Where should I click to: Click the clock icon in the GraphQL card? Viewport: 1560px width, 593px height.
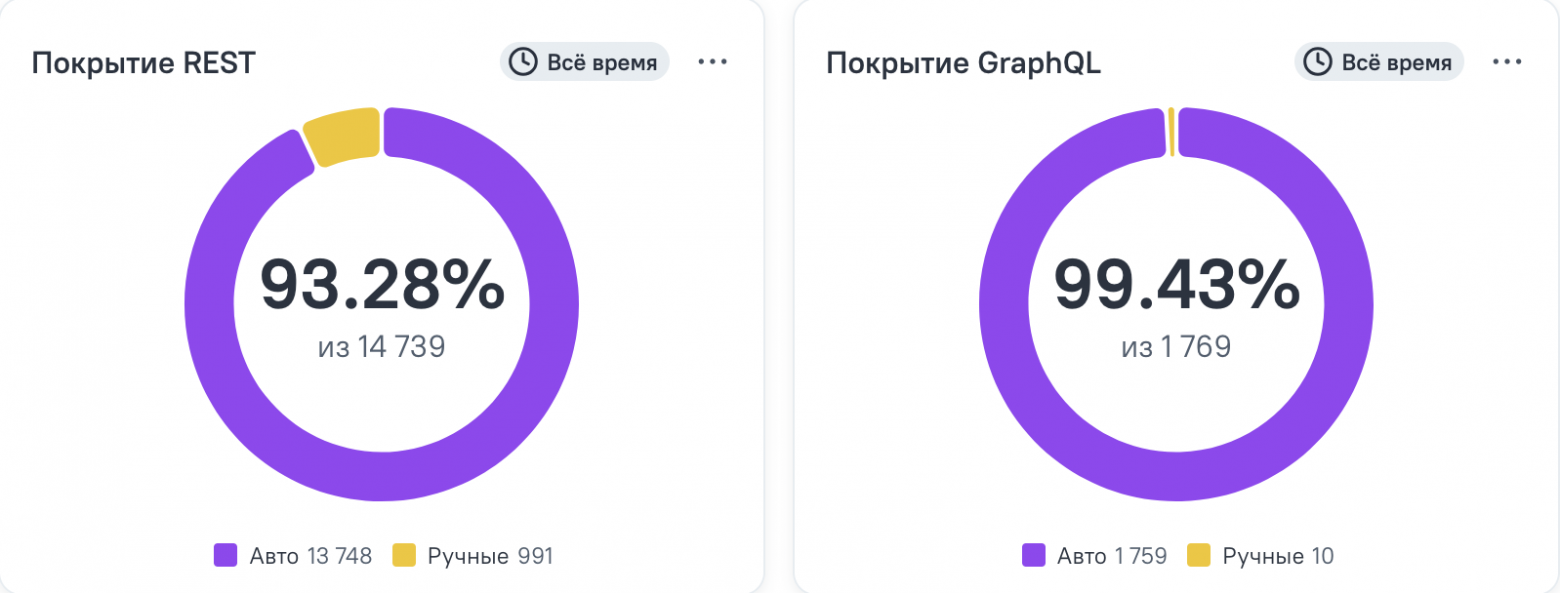pyautogui.click(x=1318, y=62)
